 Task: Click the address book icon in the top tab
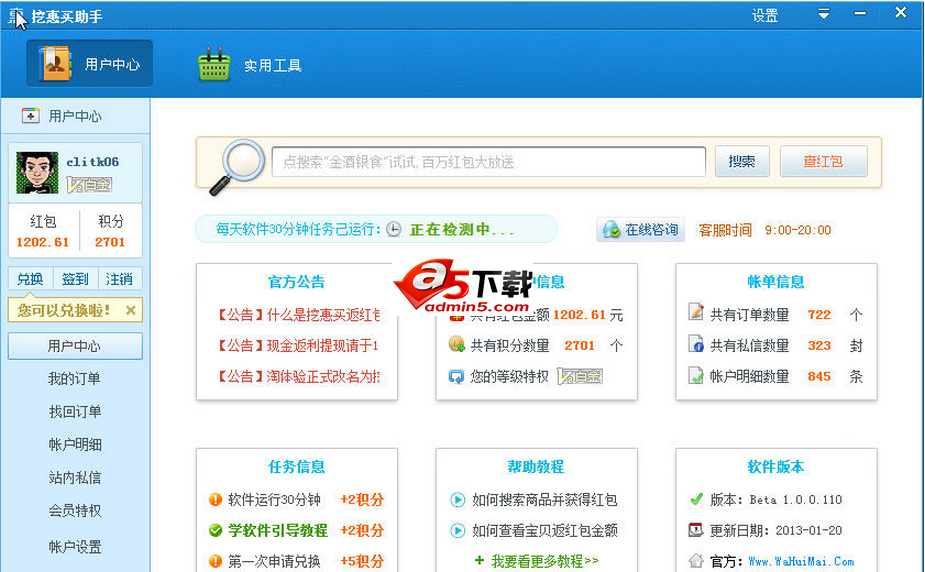click(x=55, y=64)
